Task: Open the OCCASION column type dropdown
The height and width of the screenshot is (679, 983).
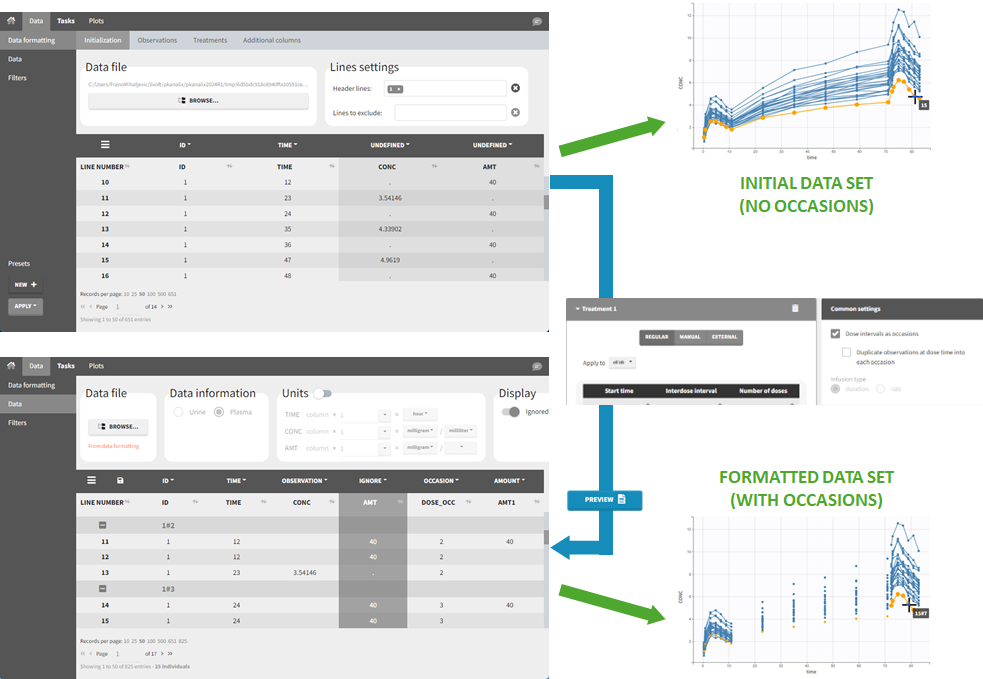Action: pyautogui.click(x=439, y=481)
